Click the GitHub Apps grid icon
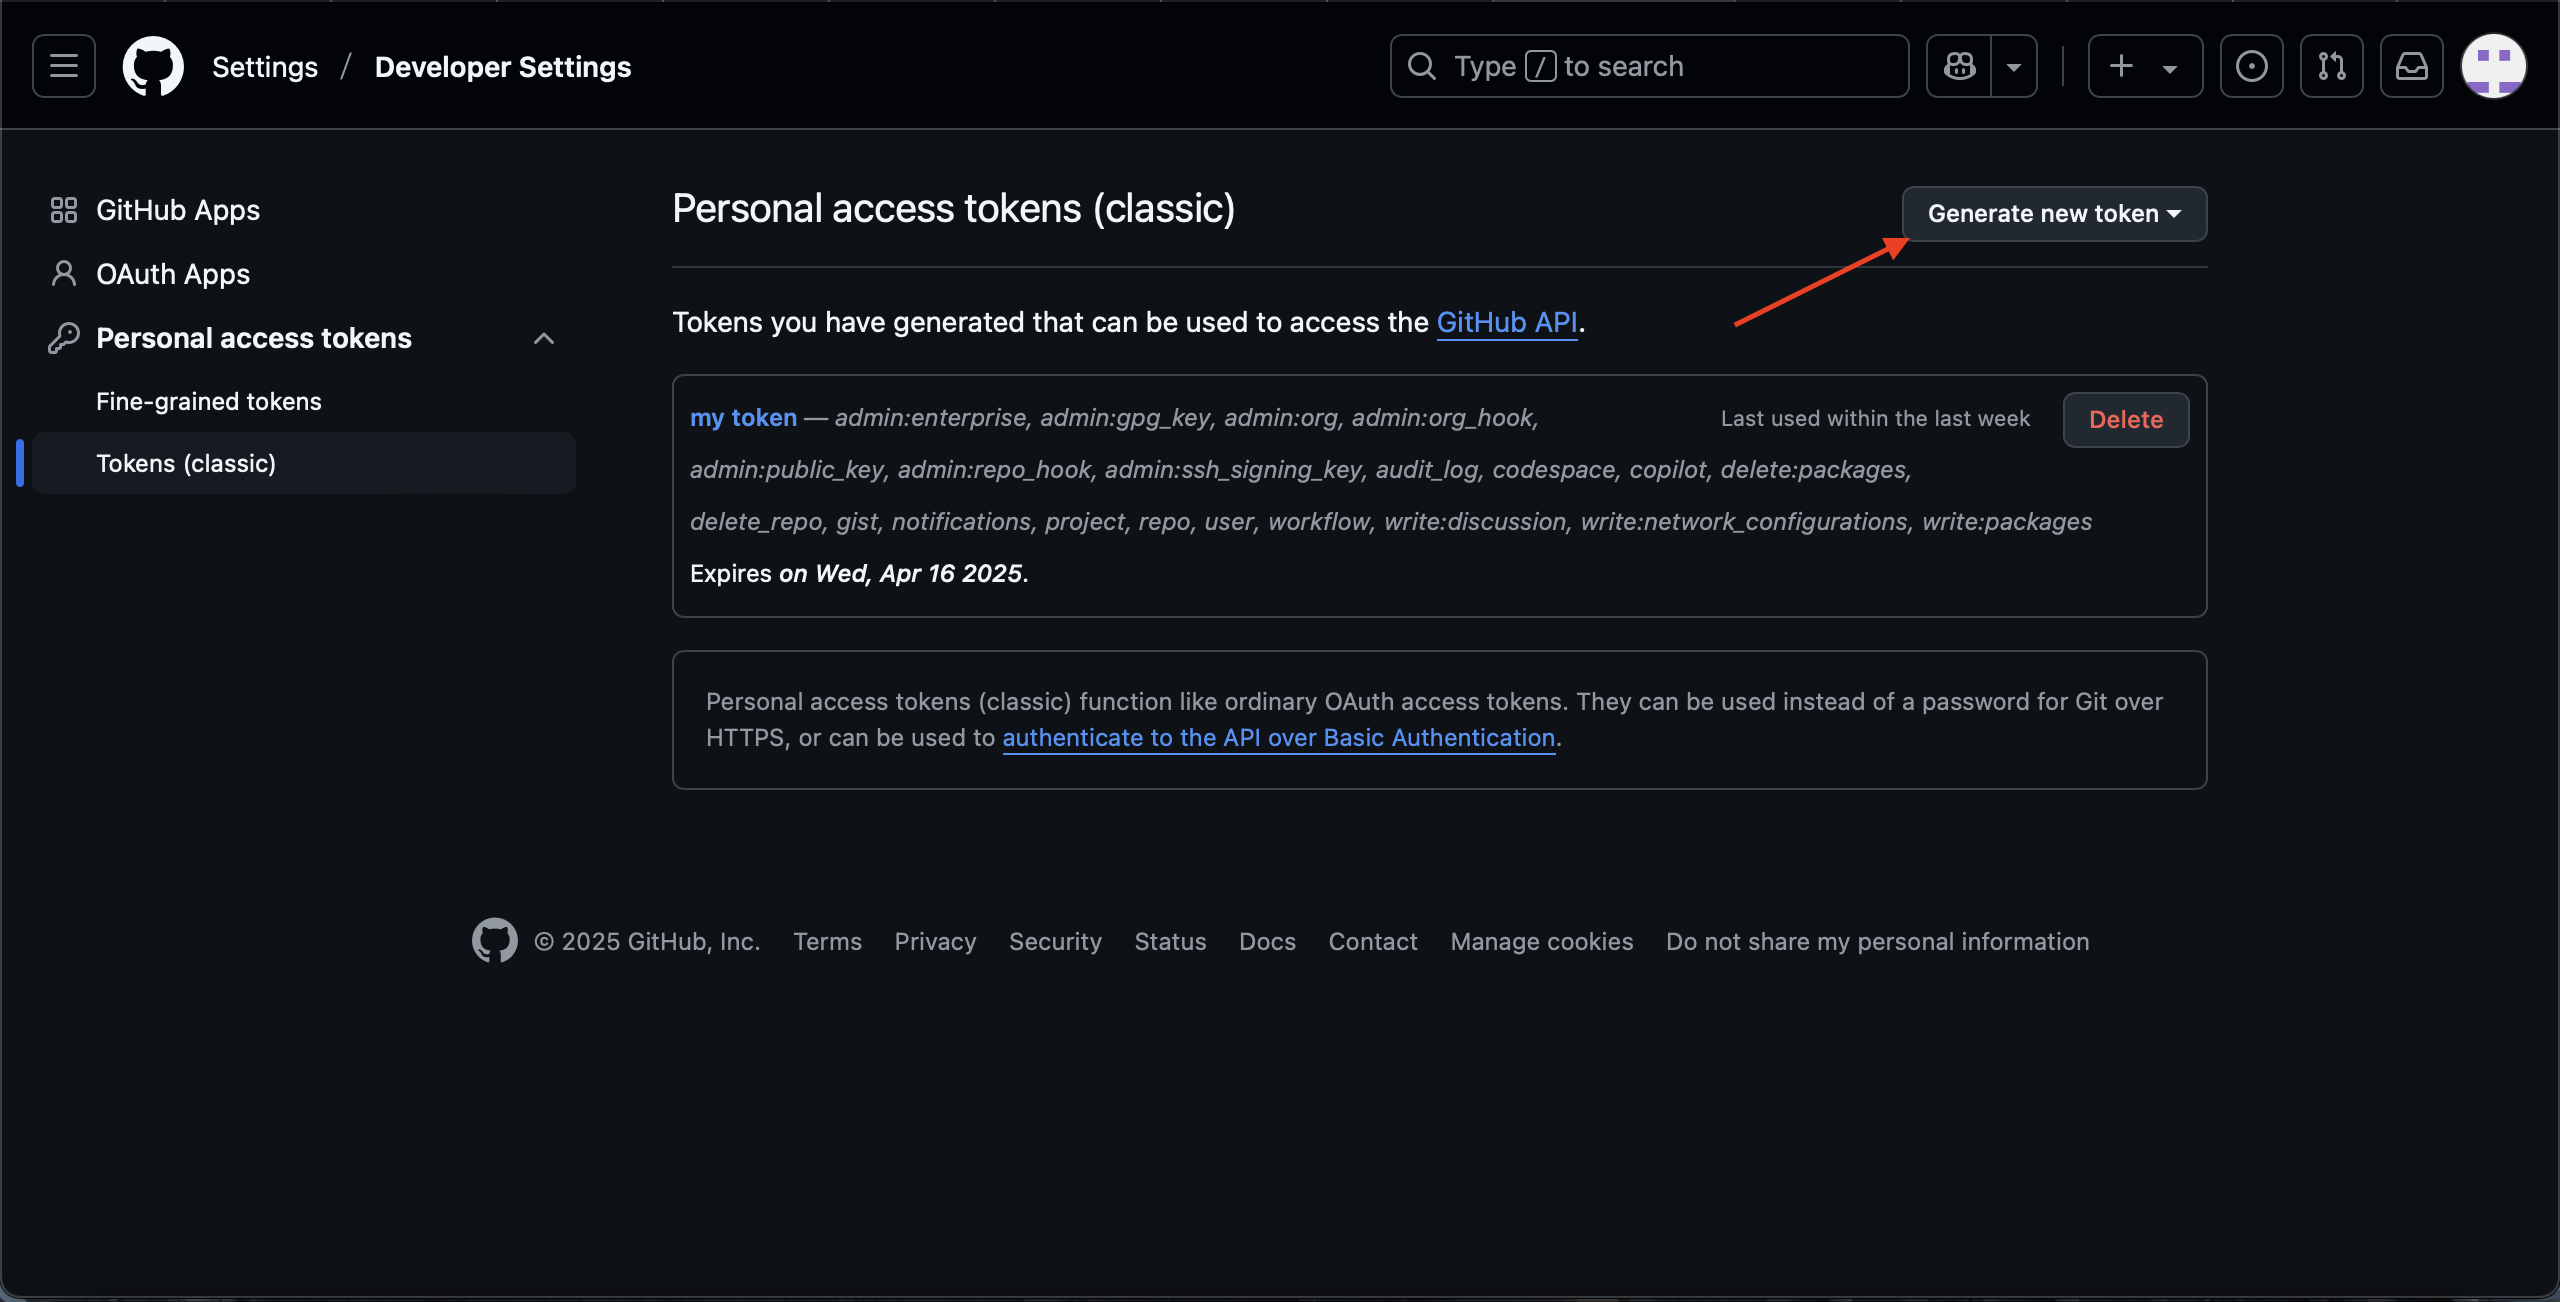This screenshot has height=1302, width=2560. tap(64, 210)
